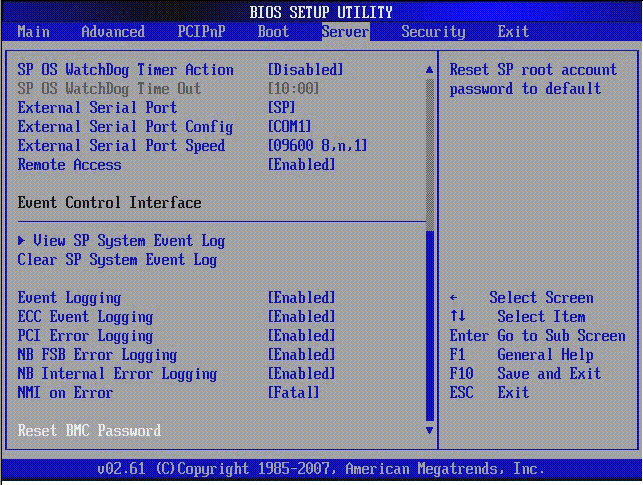
Task: Click the Select Screen key hint
Action: pyautogui.click(x=541, y=298)
